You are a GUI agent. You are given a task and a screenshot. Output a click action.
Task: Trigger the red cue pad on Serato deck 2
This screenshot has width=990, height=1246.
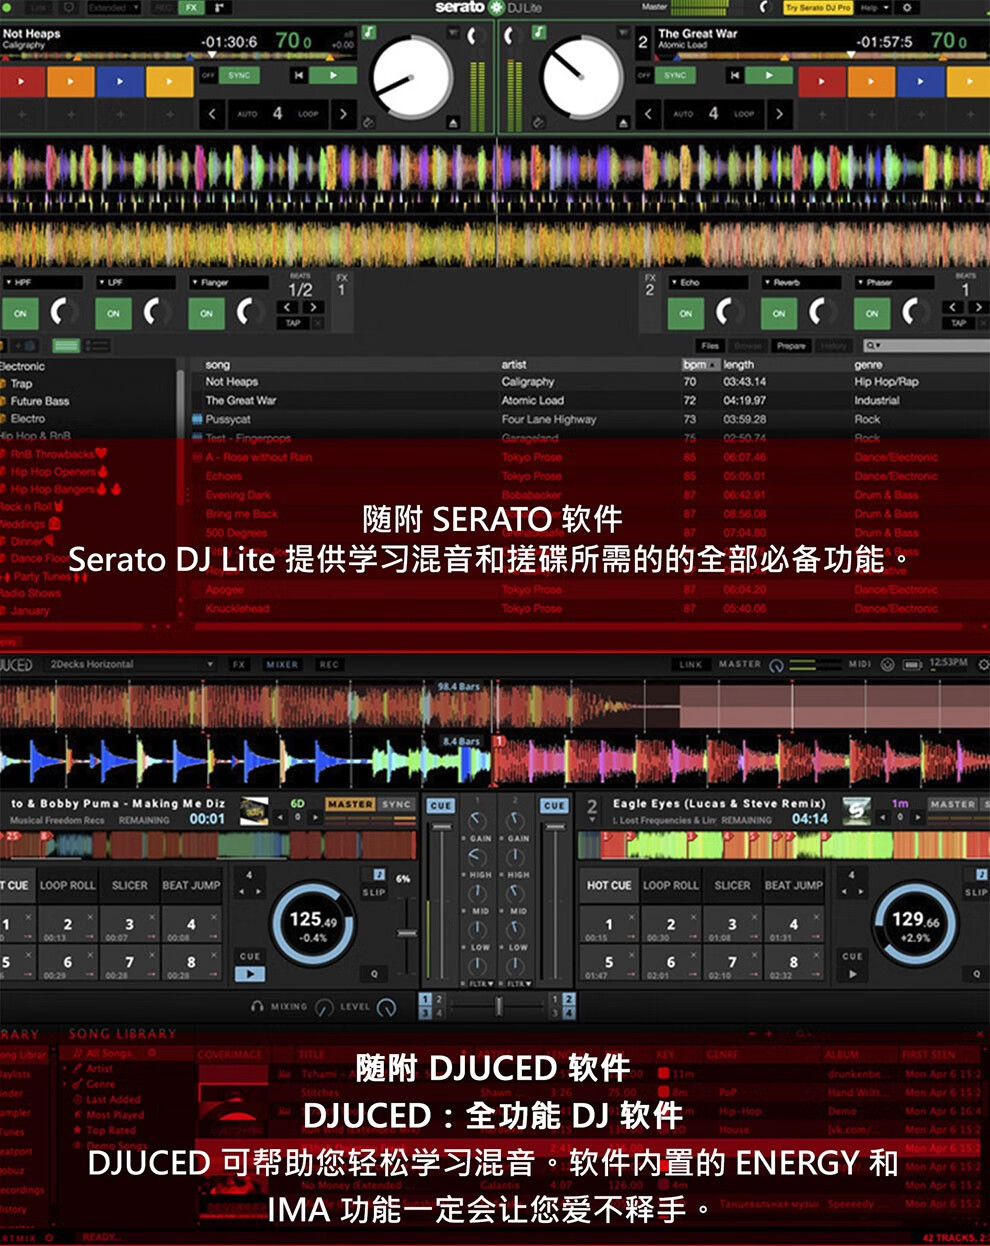point(821,81)
